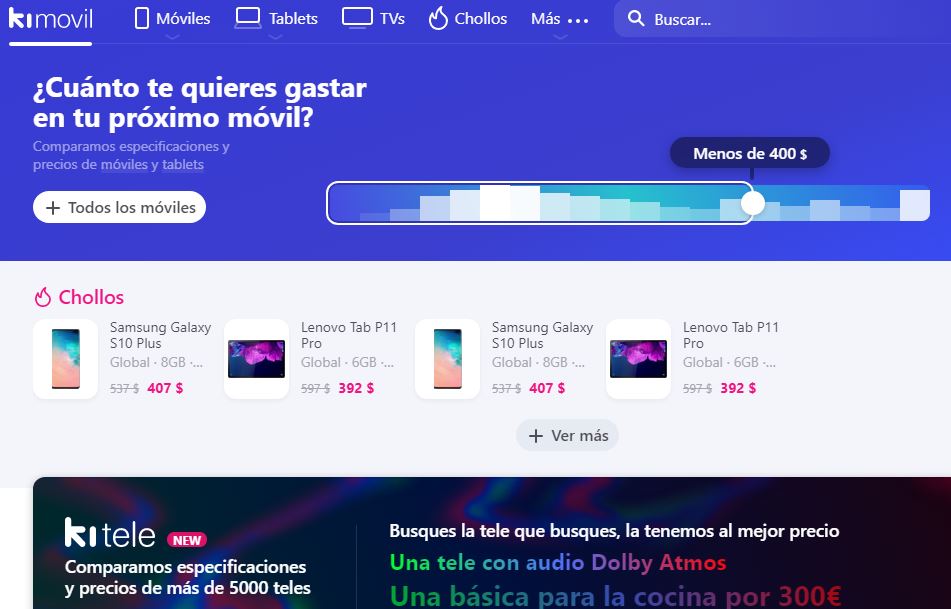This screenshot has width=951, height=609.
Task: Open the first Lenovo Tab P11 Pro thumbnail
Action: click(257, 359)
